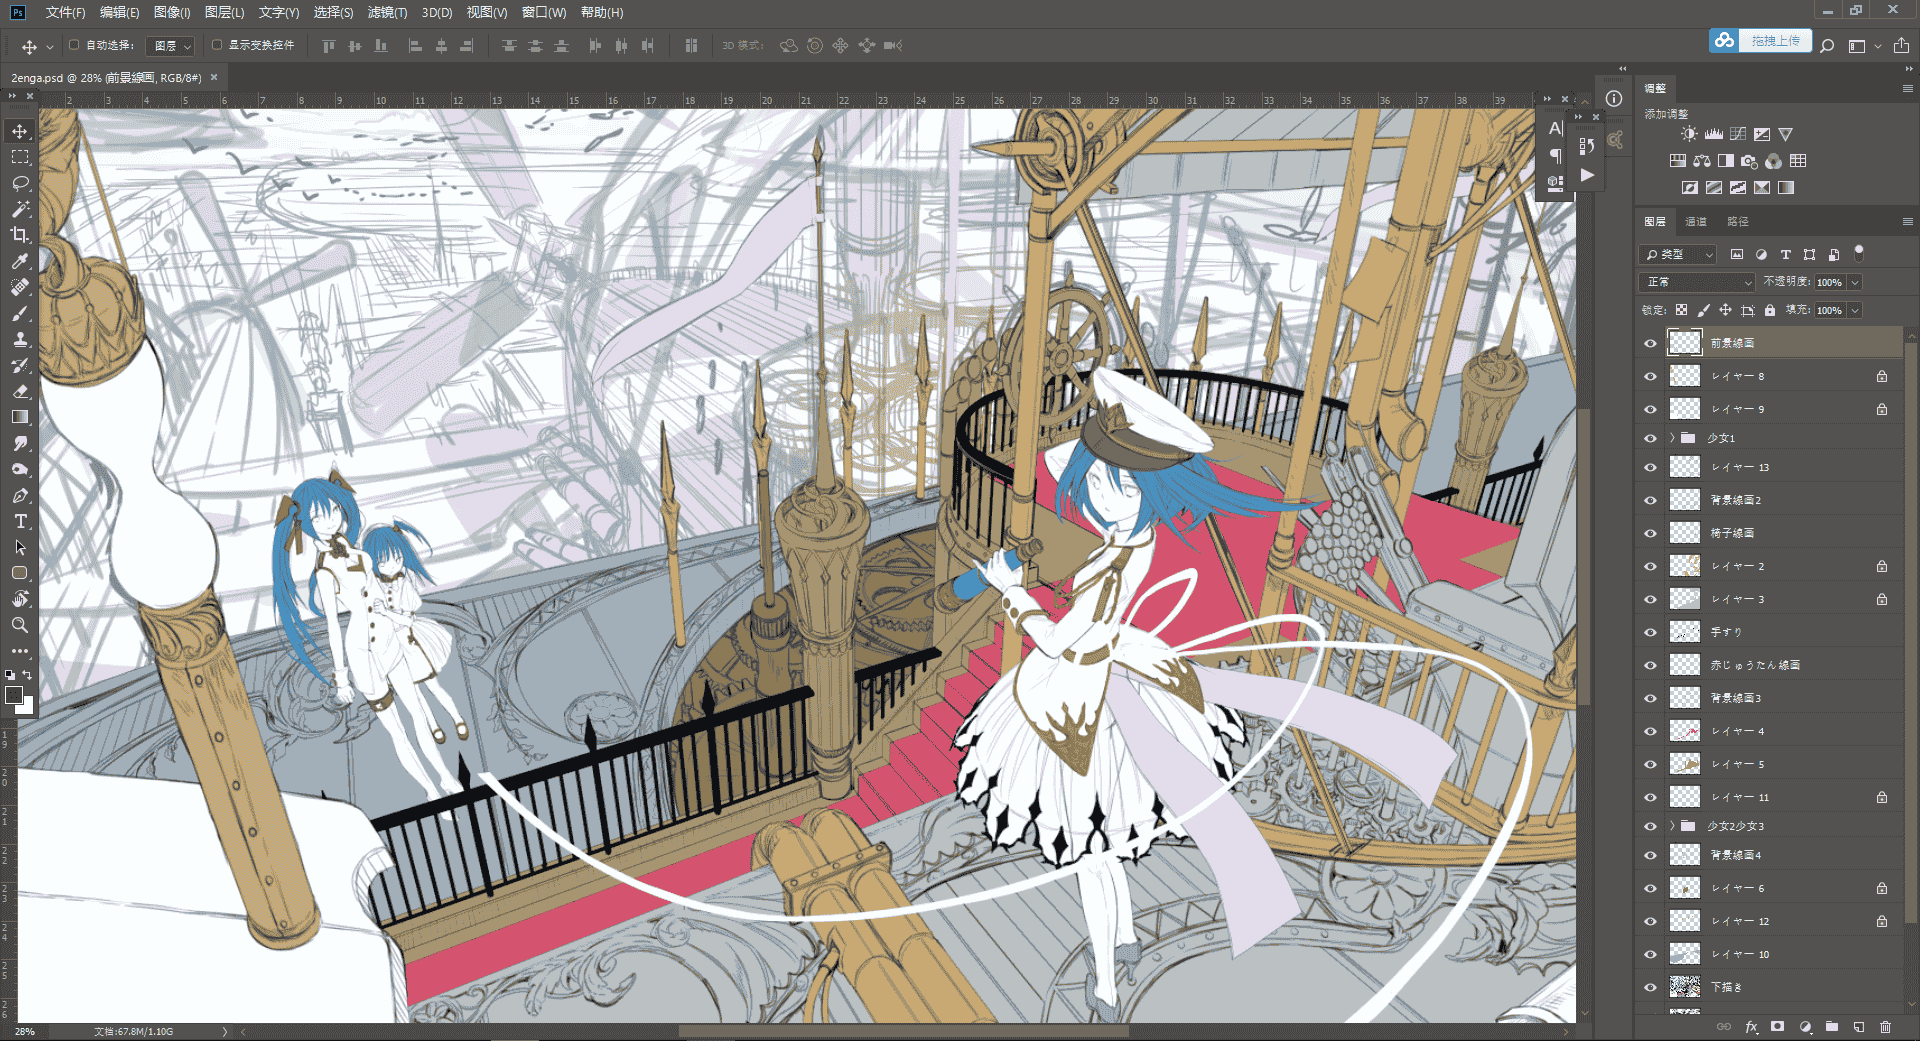Add a Brightness/Contrast adjustment
Viewport: 1920px width, 1041px height.
tap(1689, 134)
